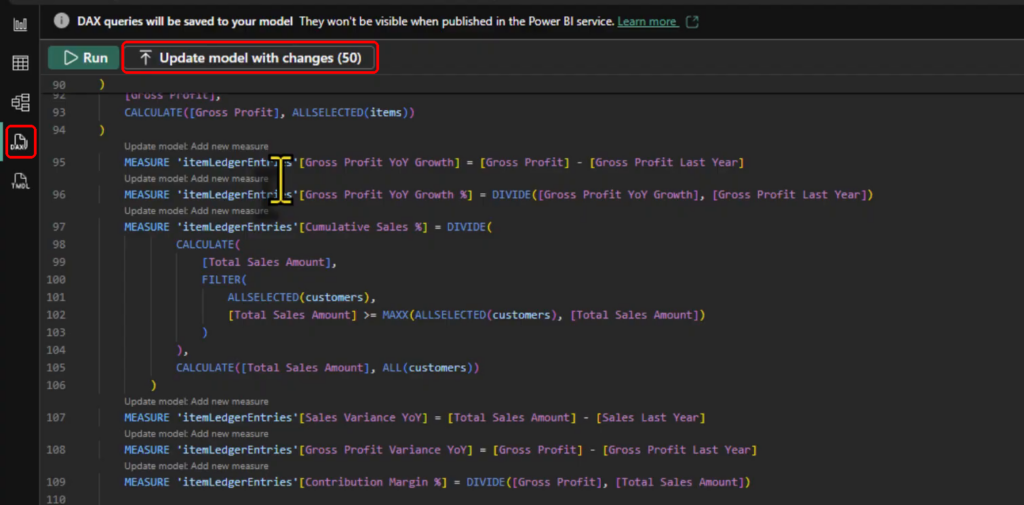Click the 'DAX queries will be saved to your model' text
The width and height of the screenshot is (1024, 505).
point(185,22)
